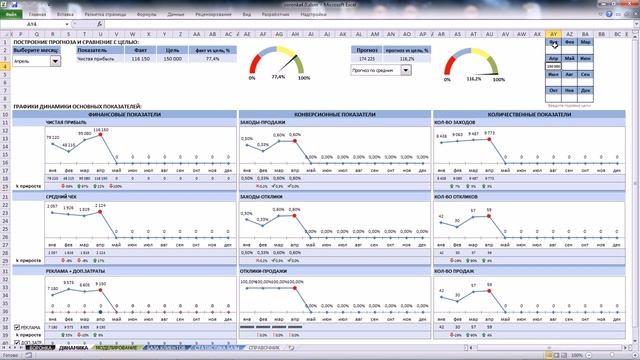Open the Formulas ribbon tab
Screen dimensions: 640x360
coord(147,14)
